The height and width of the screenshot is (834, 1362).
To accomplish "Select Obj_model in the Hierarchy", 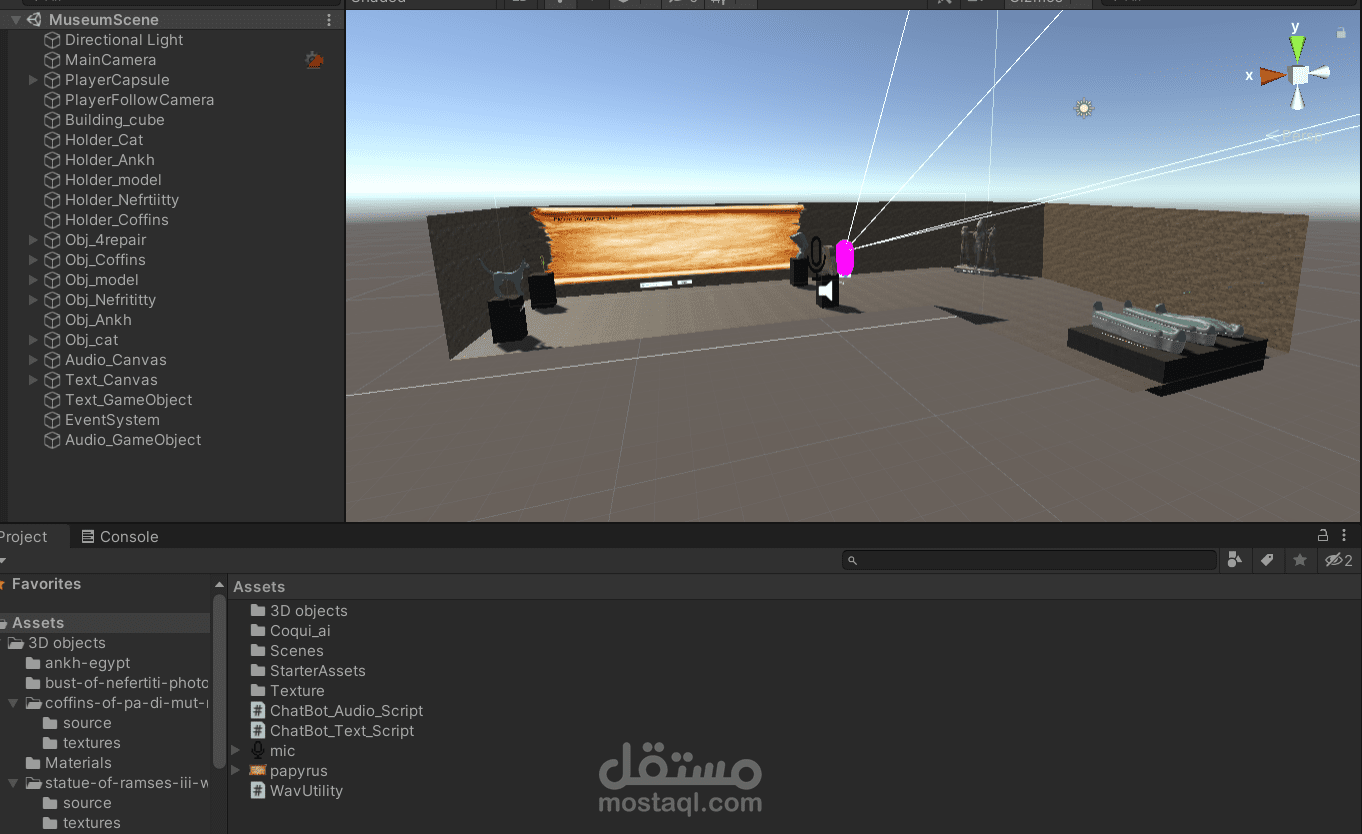I will pos(102,280).
